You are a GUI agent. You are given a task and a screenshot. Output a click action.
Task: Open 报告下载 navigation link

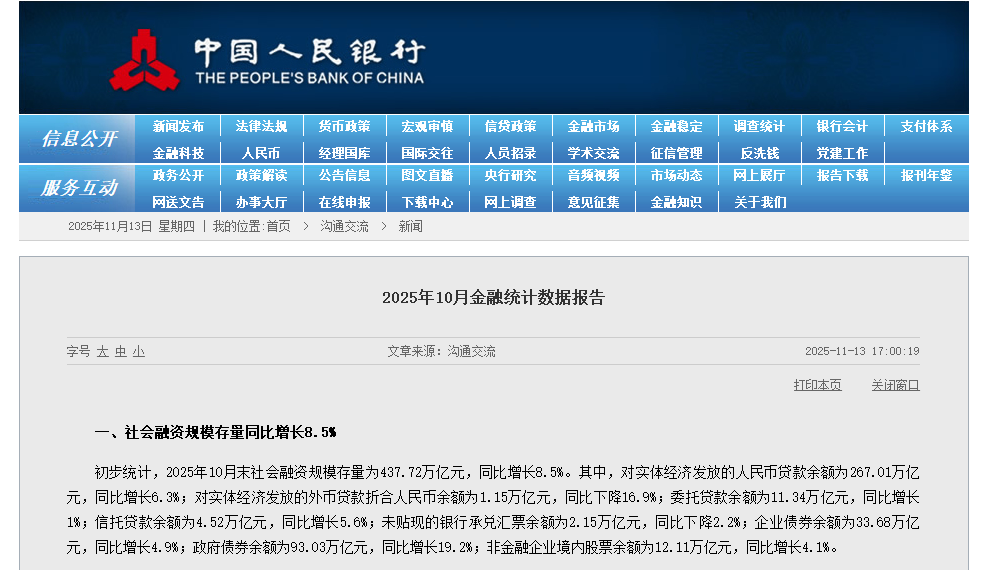[x=842, y=176]
